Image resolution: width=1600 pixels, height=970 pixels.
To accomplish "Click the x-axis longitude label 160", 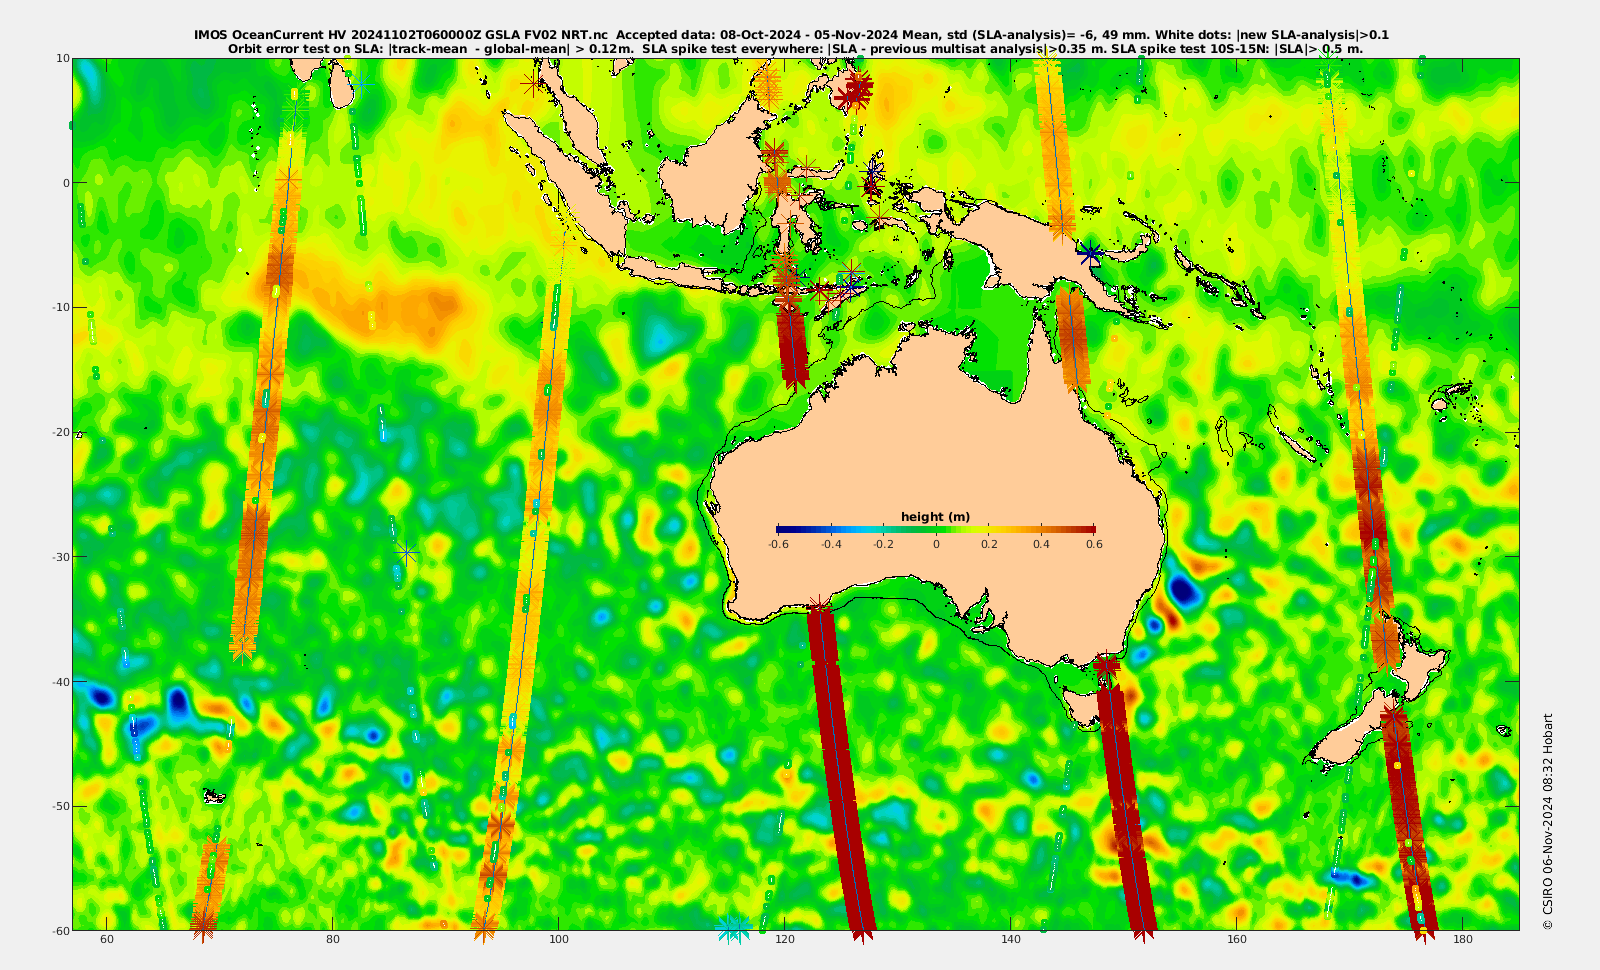I will 1237,940.
